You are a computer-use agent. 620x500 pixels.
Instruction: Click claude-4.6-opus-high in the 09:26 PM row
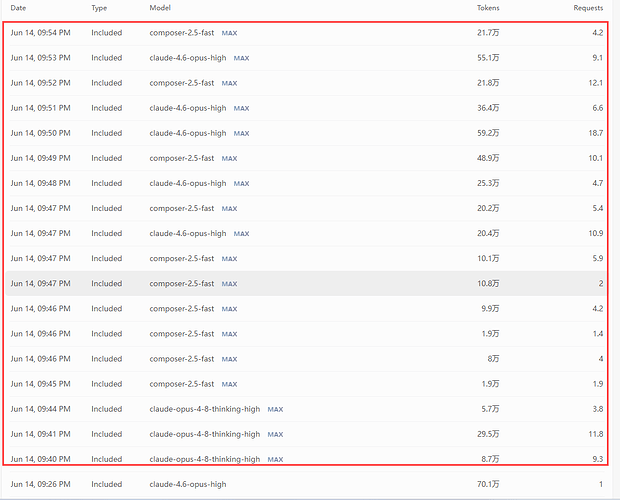pos(188,484)
